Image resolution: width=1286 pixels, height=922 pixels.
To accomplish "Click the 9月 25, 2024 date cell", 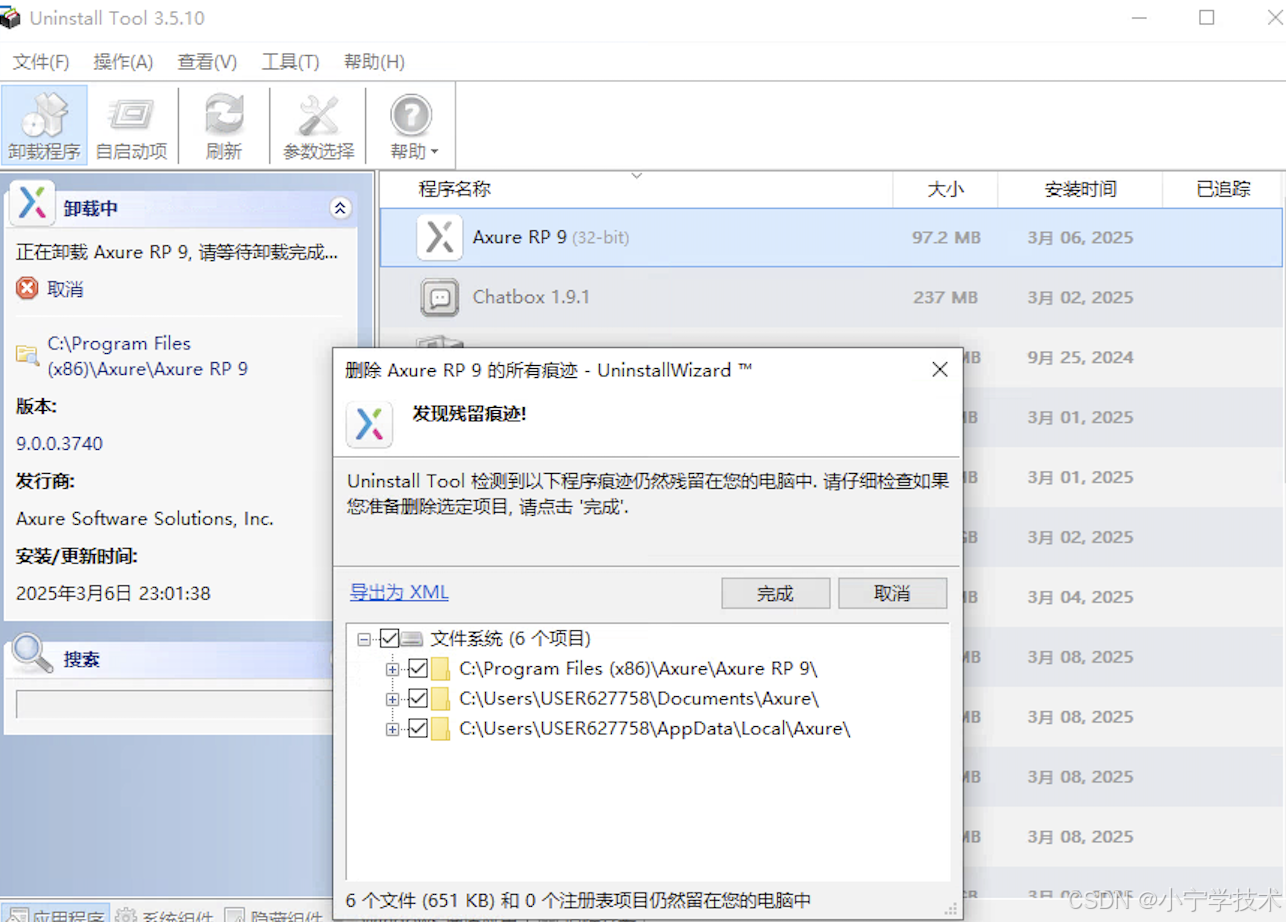I will [x=1080, y=358].
